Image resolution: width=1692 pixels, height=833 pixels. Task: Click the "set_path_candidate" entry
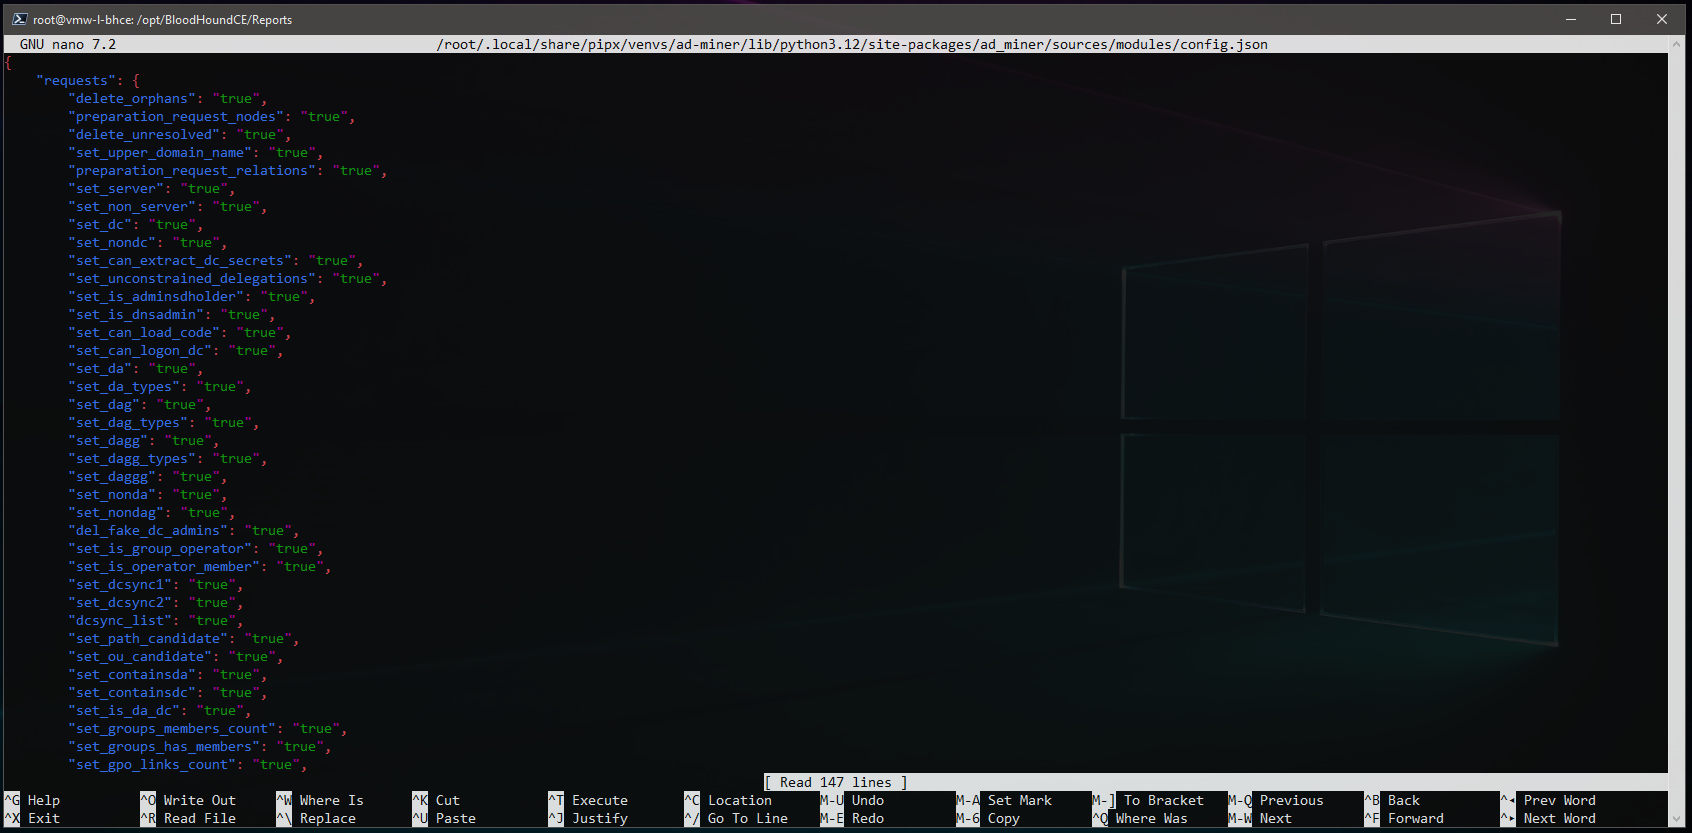(x=184, y=639)
